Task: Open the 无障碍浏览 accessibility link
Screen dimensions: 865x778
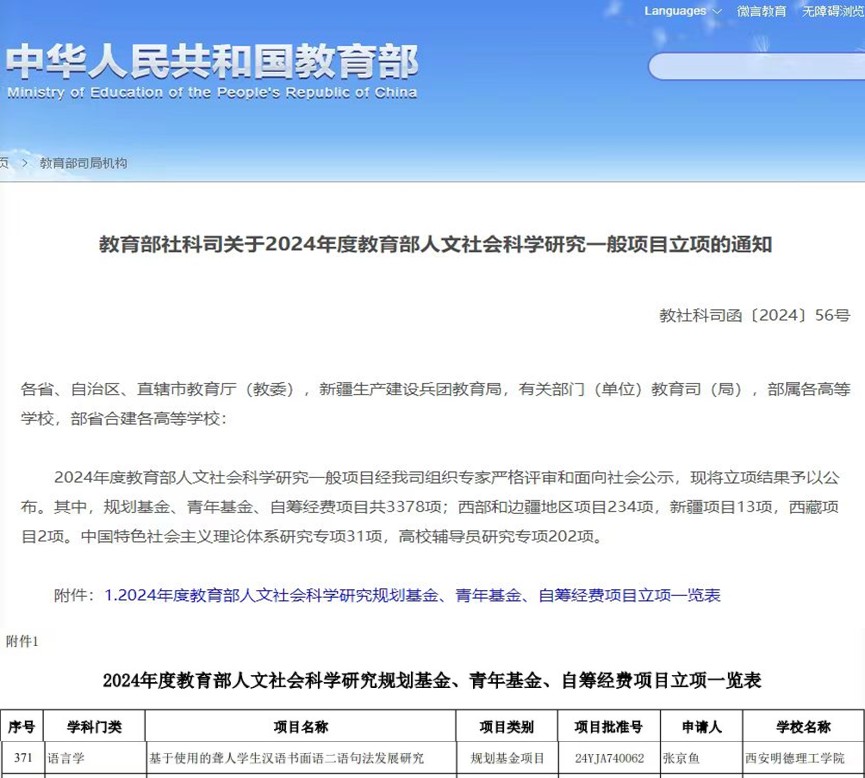Action: pos(832,11)
